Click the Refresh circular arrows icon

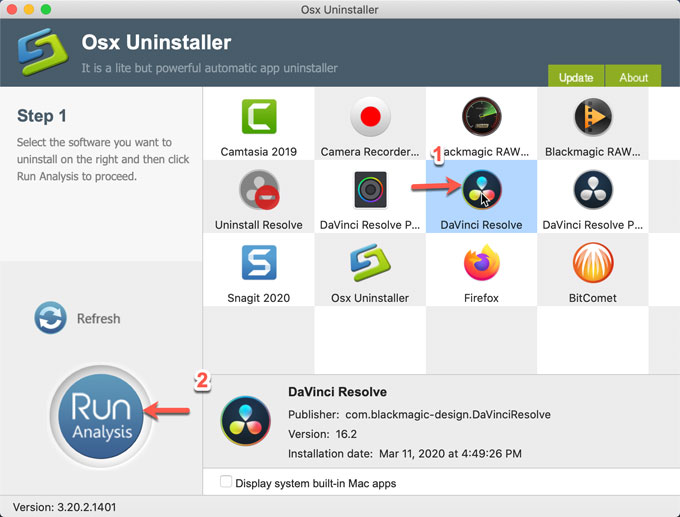pos(51,318)
